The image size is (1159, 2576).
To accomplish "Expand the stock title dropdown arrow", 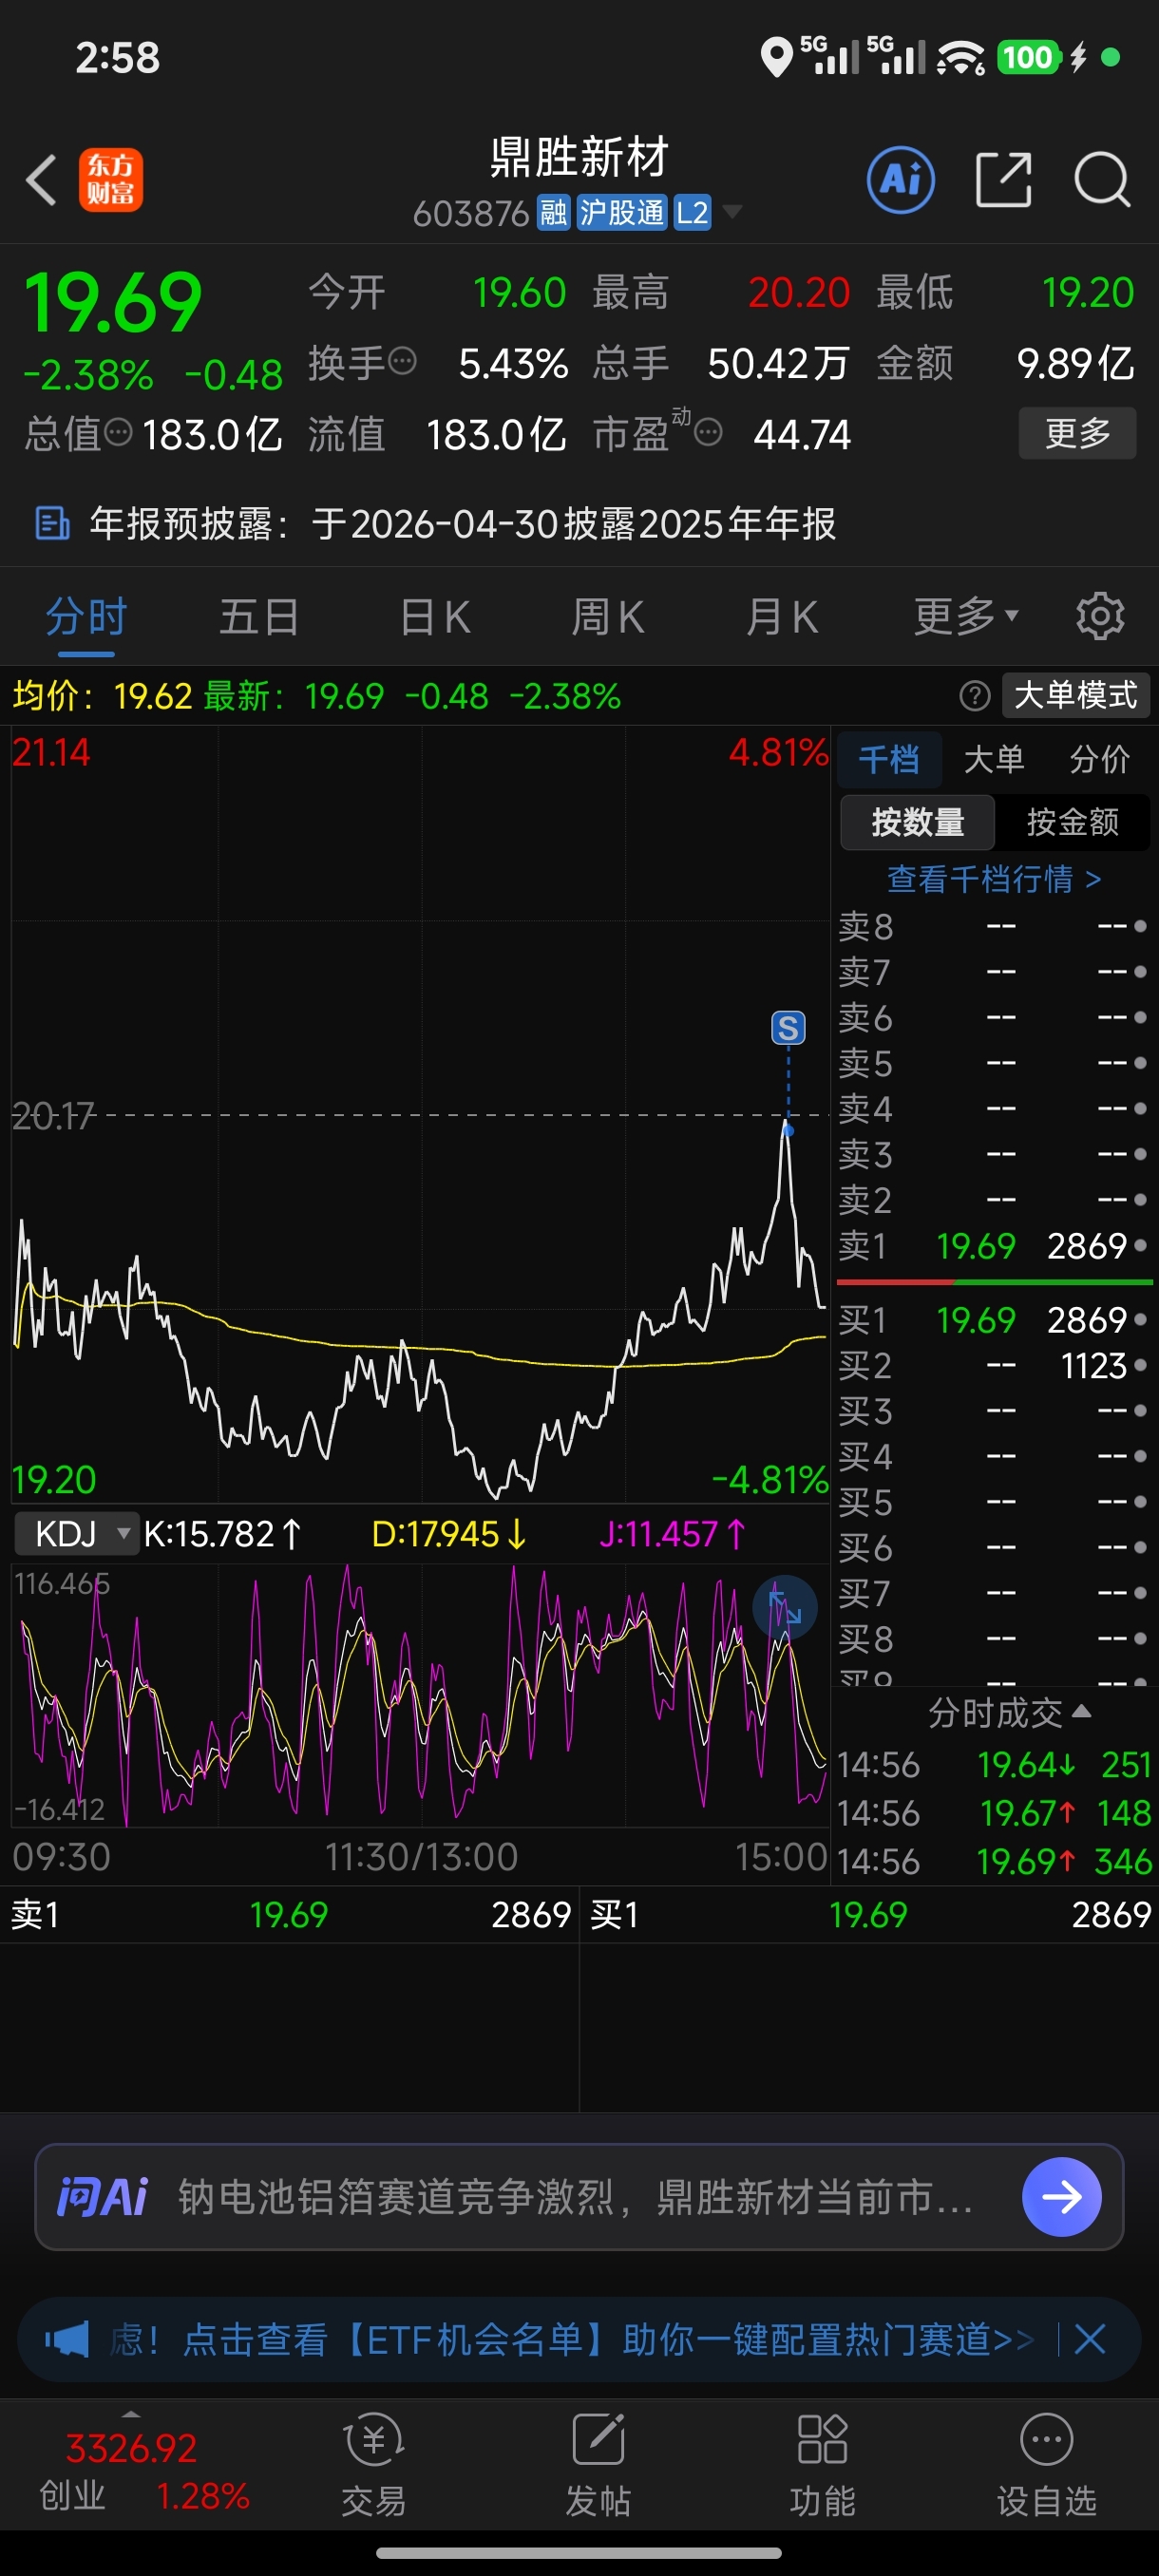I will point(732,211).
